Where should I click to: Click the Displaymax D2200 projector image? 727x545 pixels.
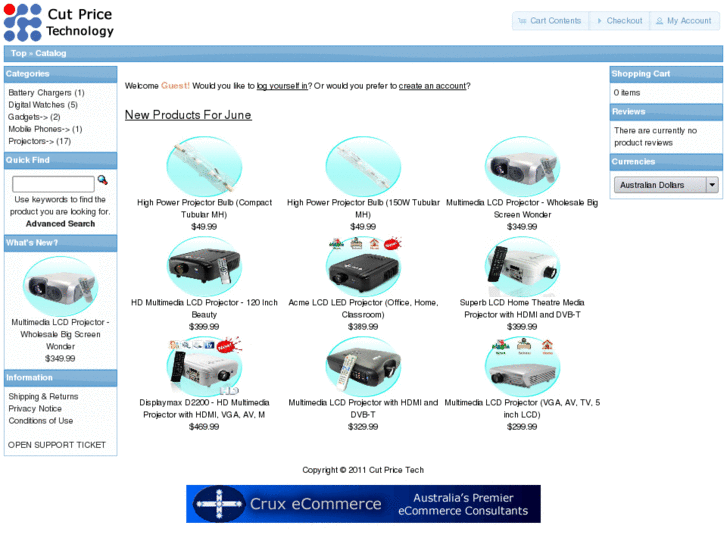(204, 366)
